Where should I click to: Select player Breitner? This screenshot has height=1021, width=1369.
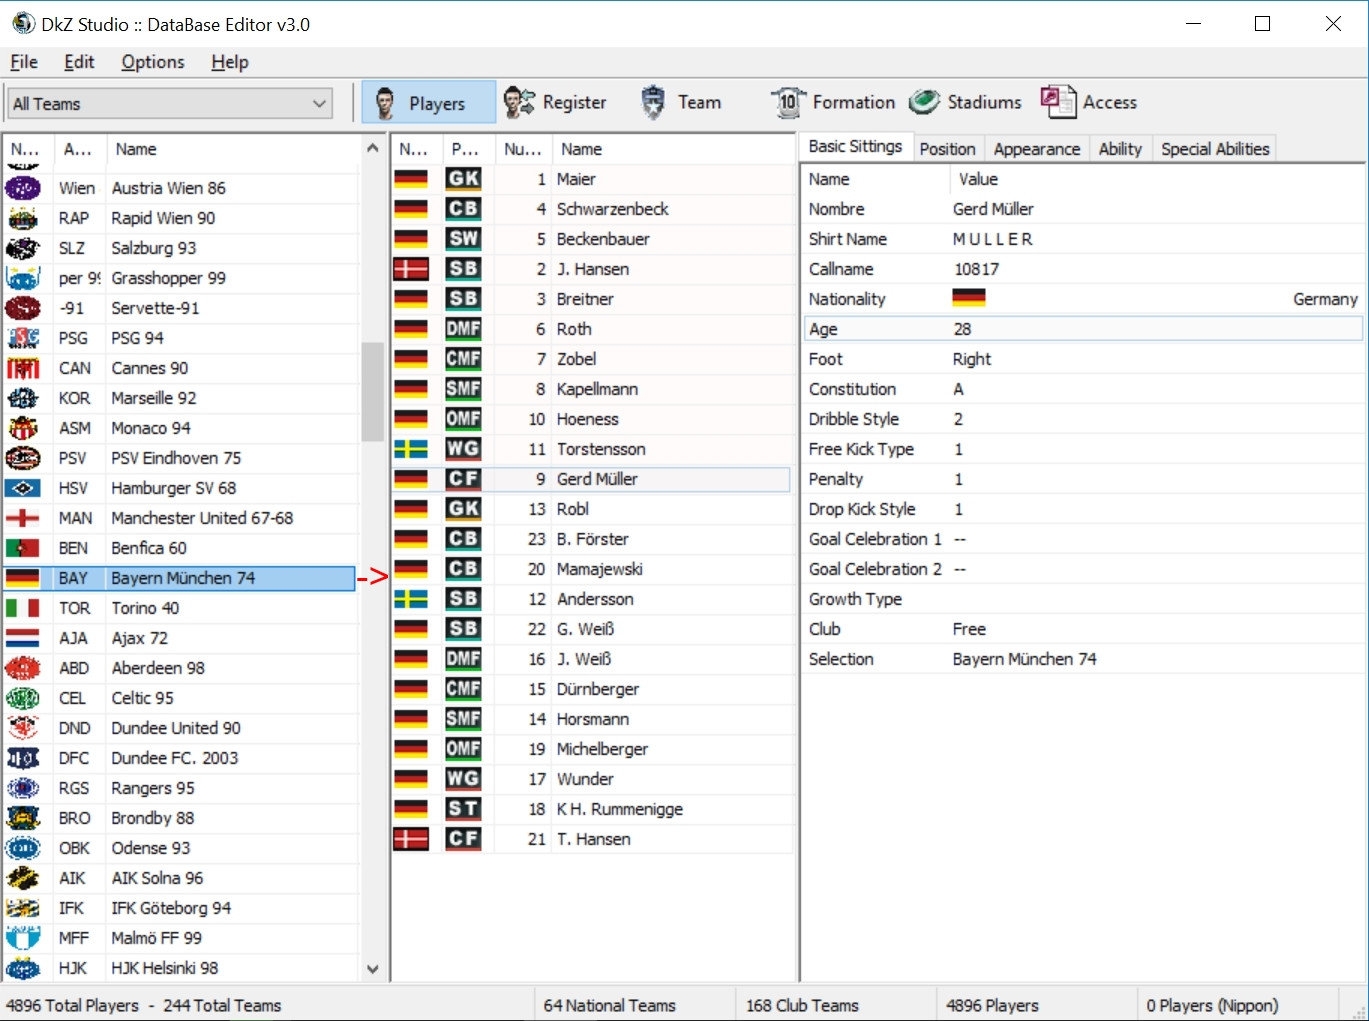(591, 299)
